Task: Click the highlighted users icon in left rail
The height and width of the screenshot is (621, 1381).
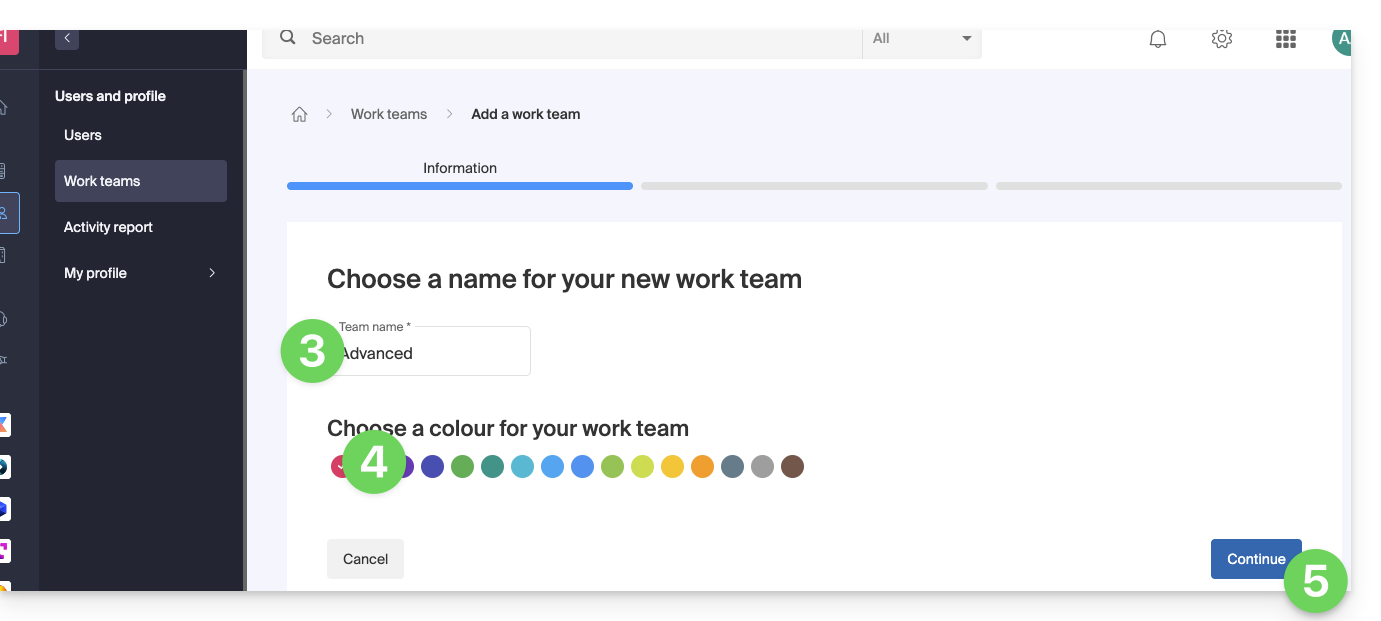Action: pyautogui.click(x=5, y=212)
